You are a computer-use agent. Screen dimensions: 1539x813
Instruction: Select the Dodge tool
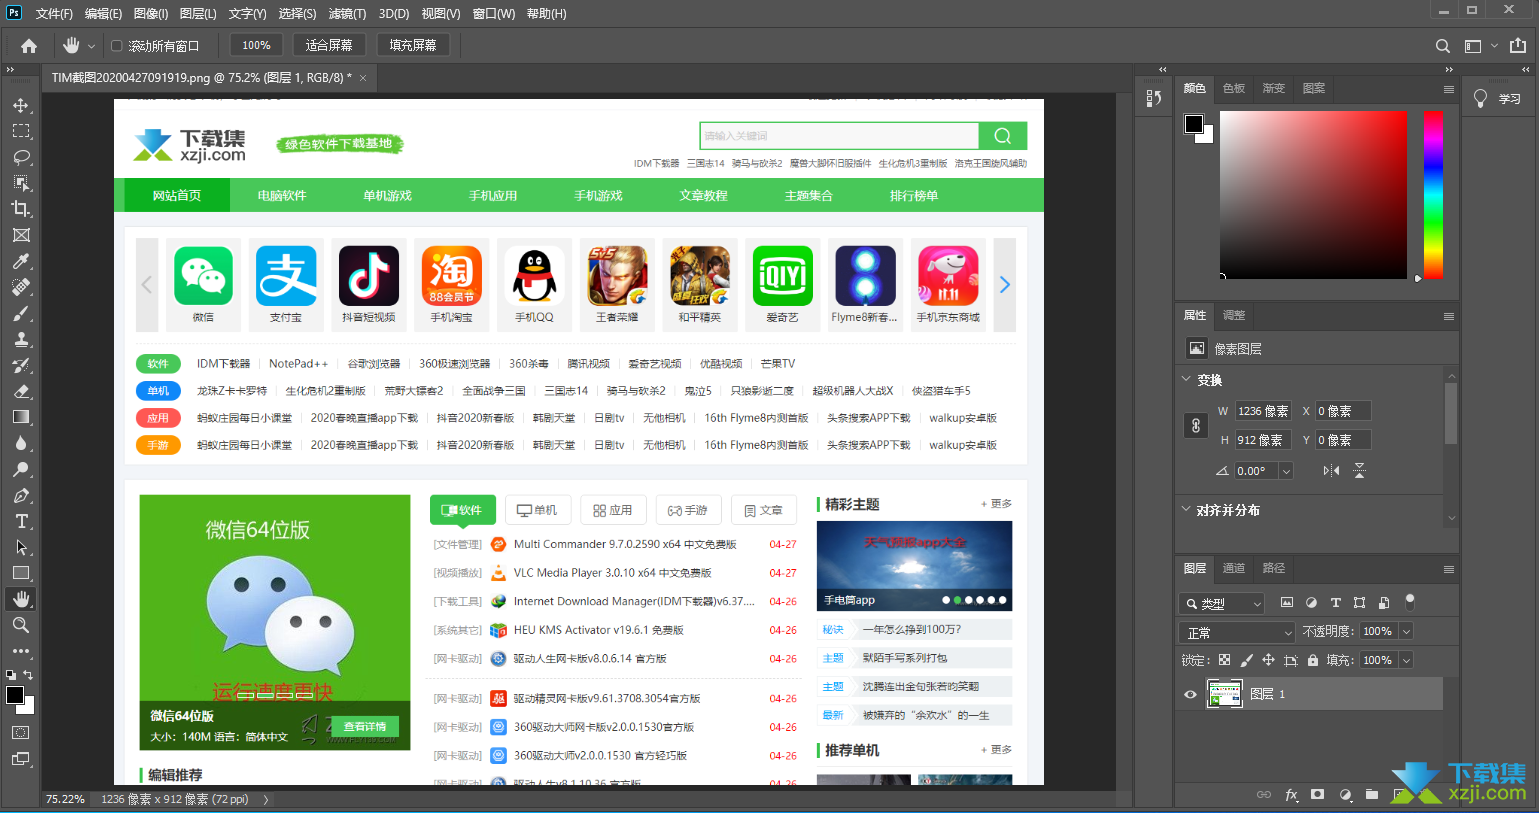(21, 469)
